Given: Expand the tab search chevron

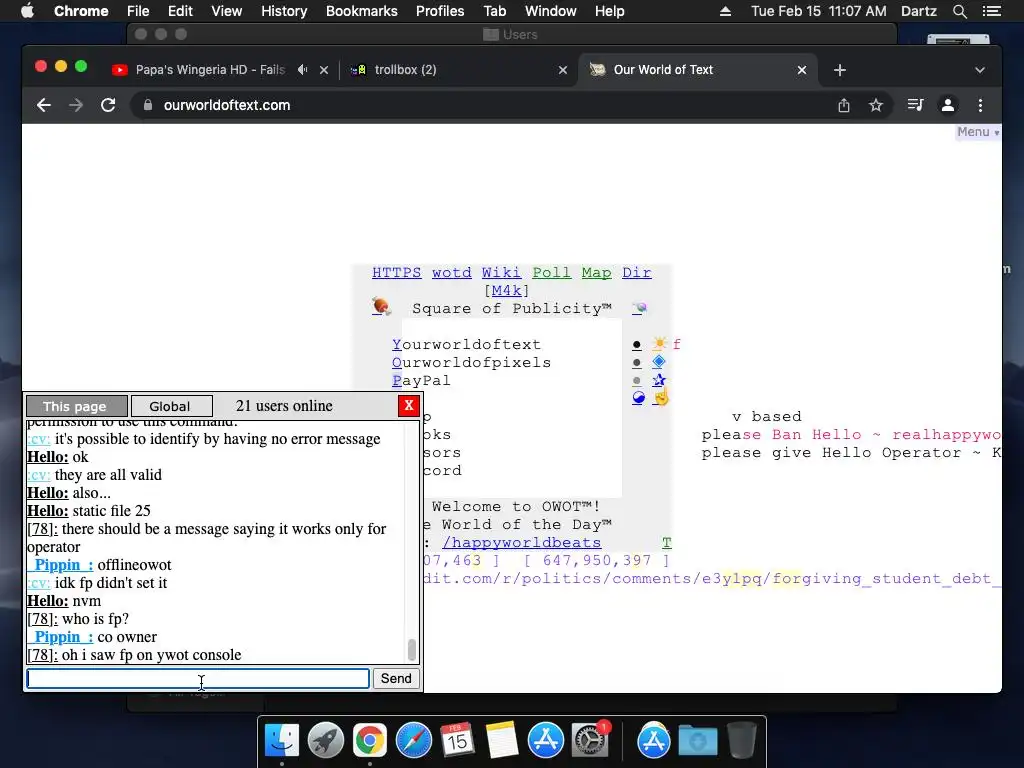Looking at the screenshot, I should pyautogui.click(x=980, y=70).
